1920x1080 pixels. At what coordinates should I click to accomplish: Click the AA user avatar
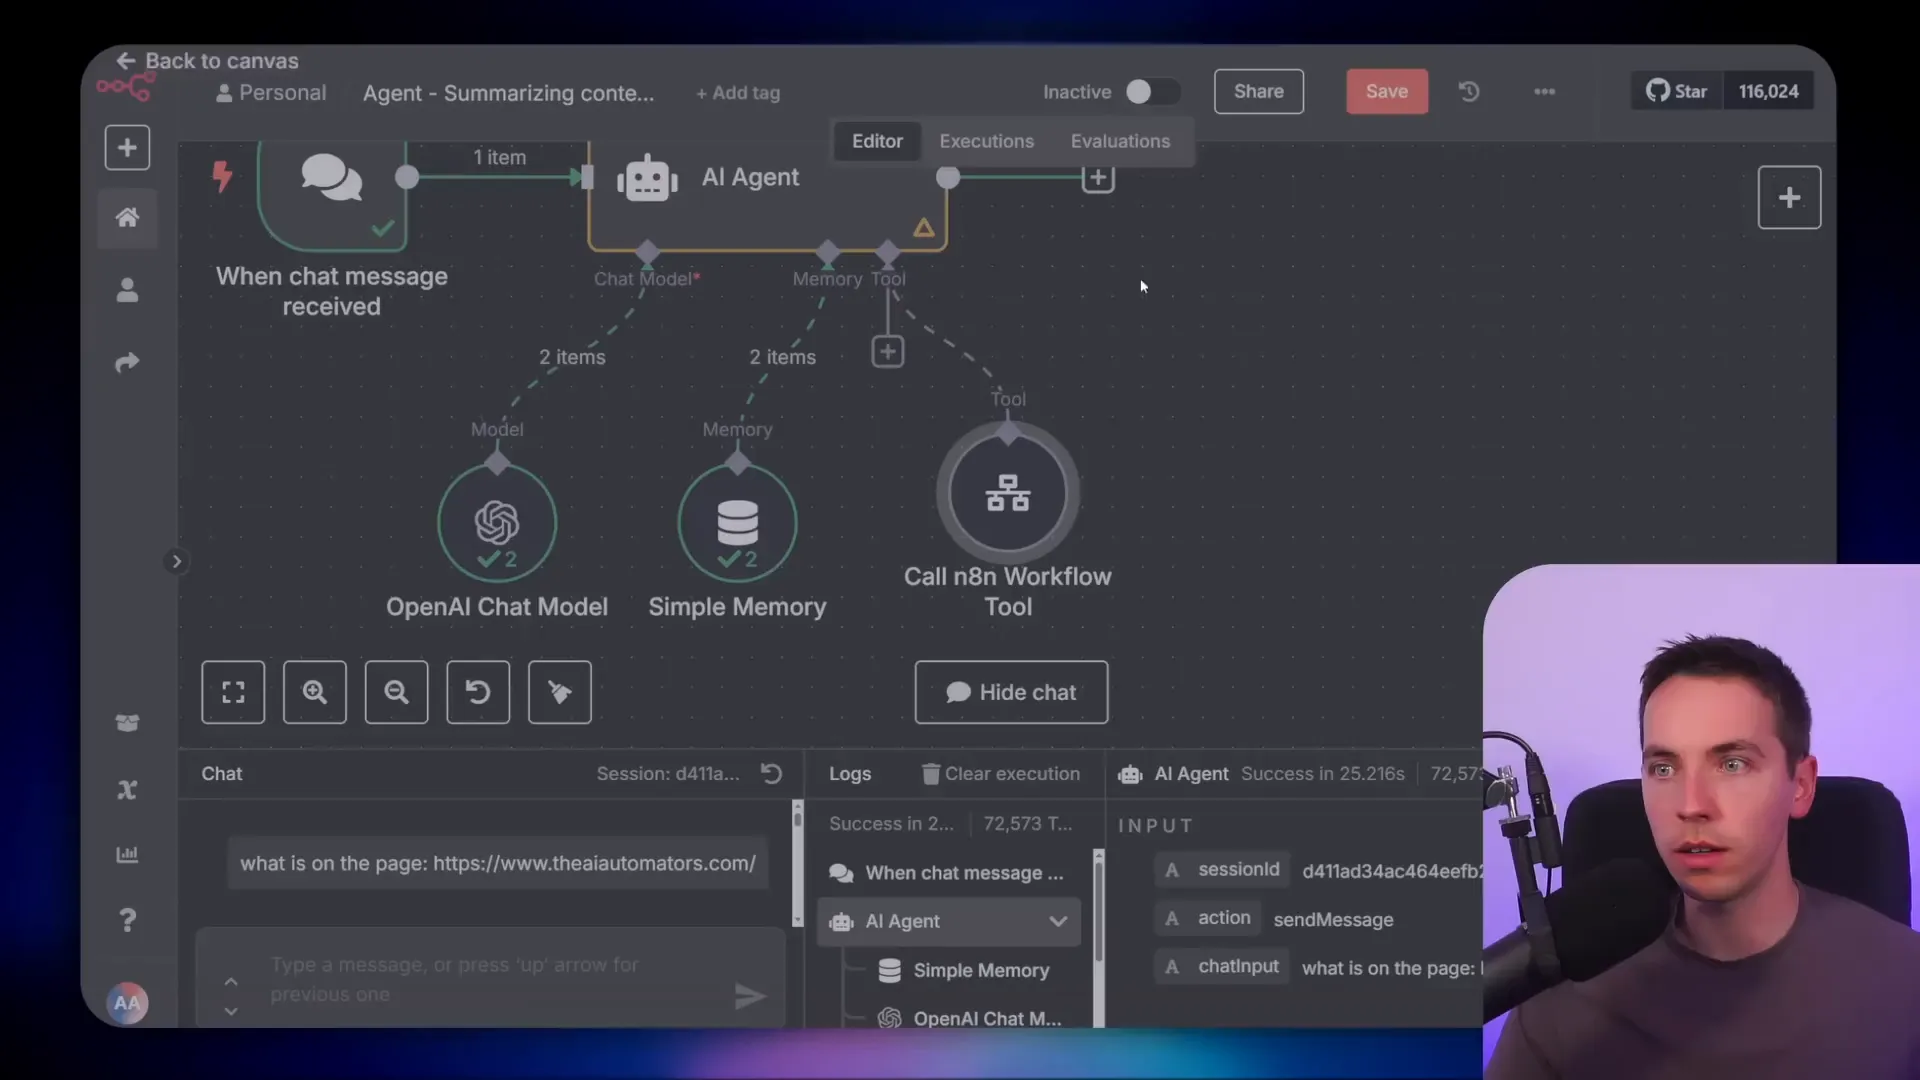click(127, 1003)
